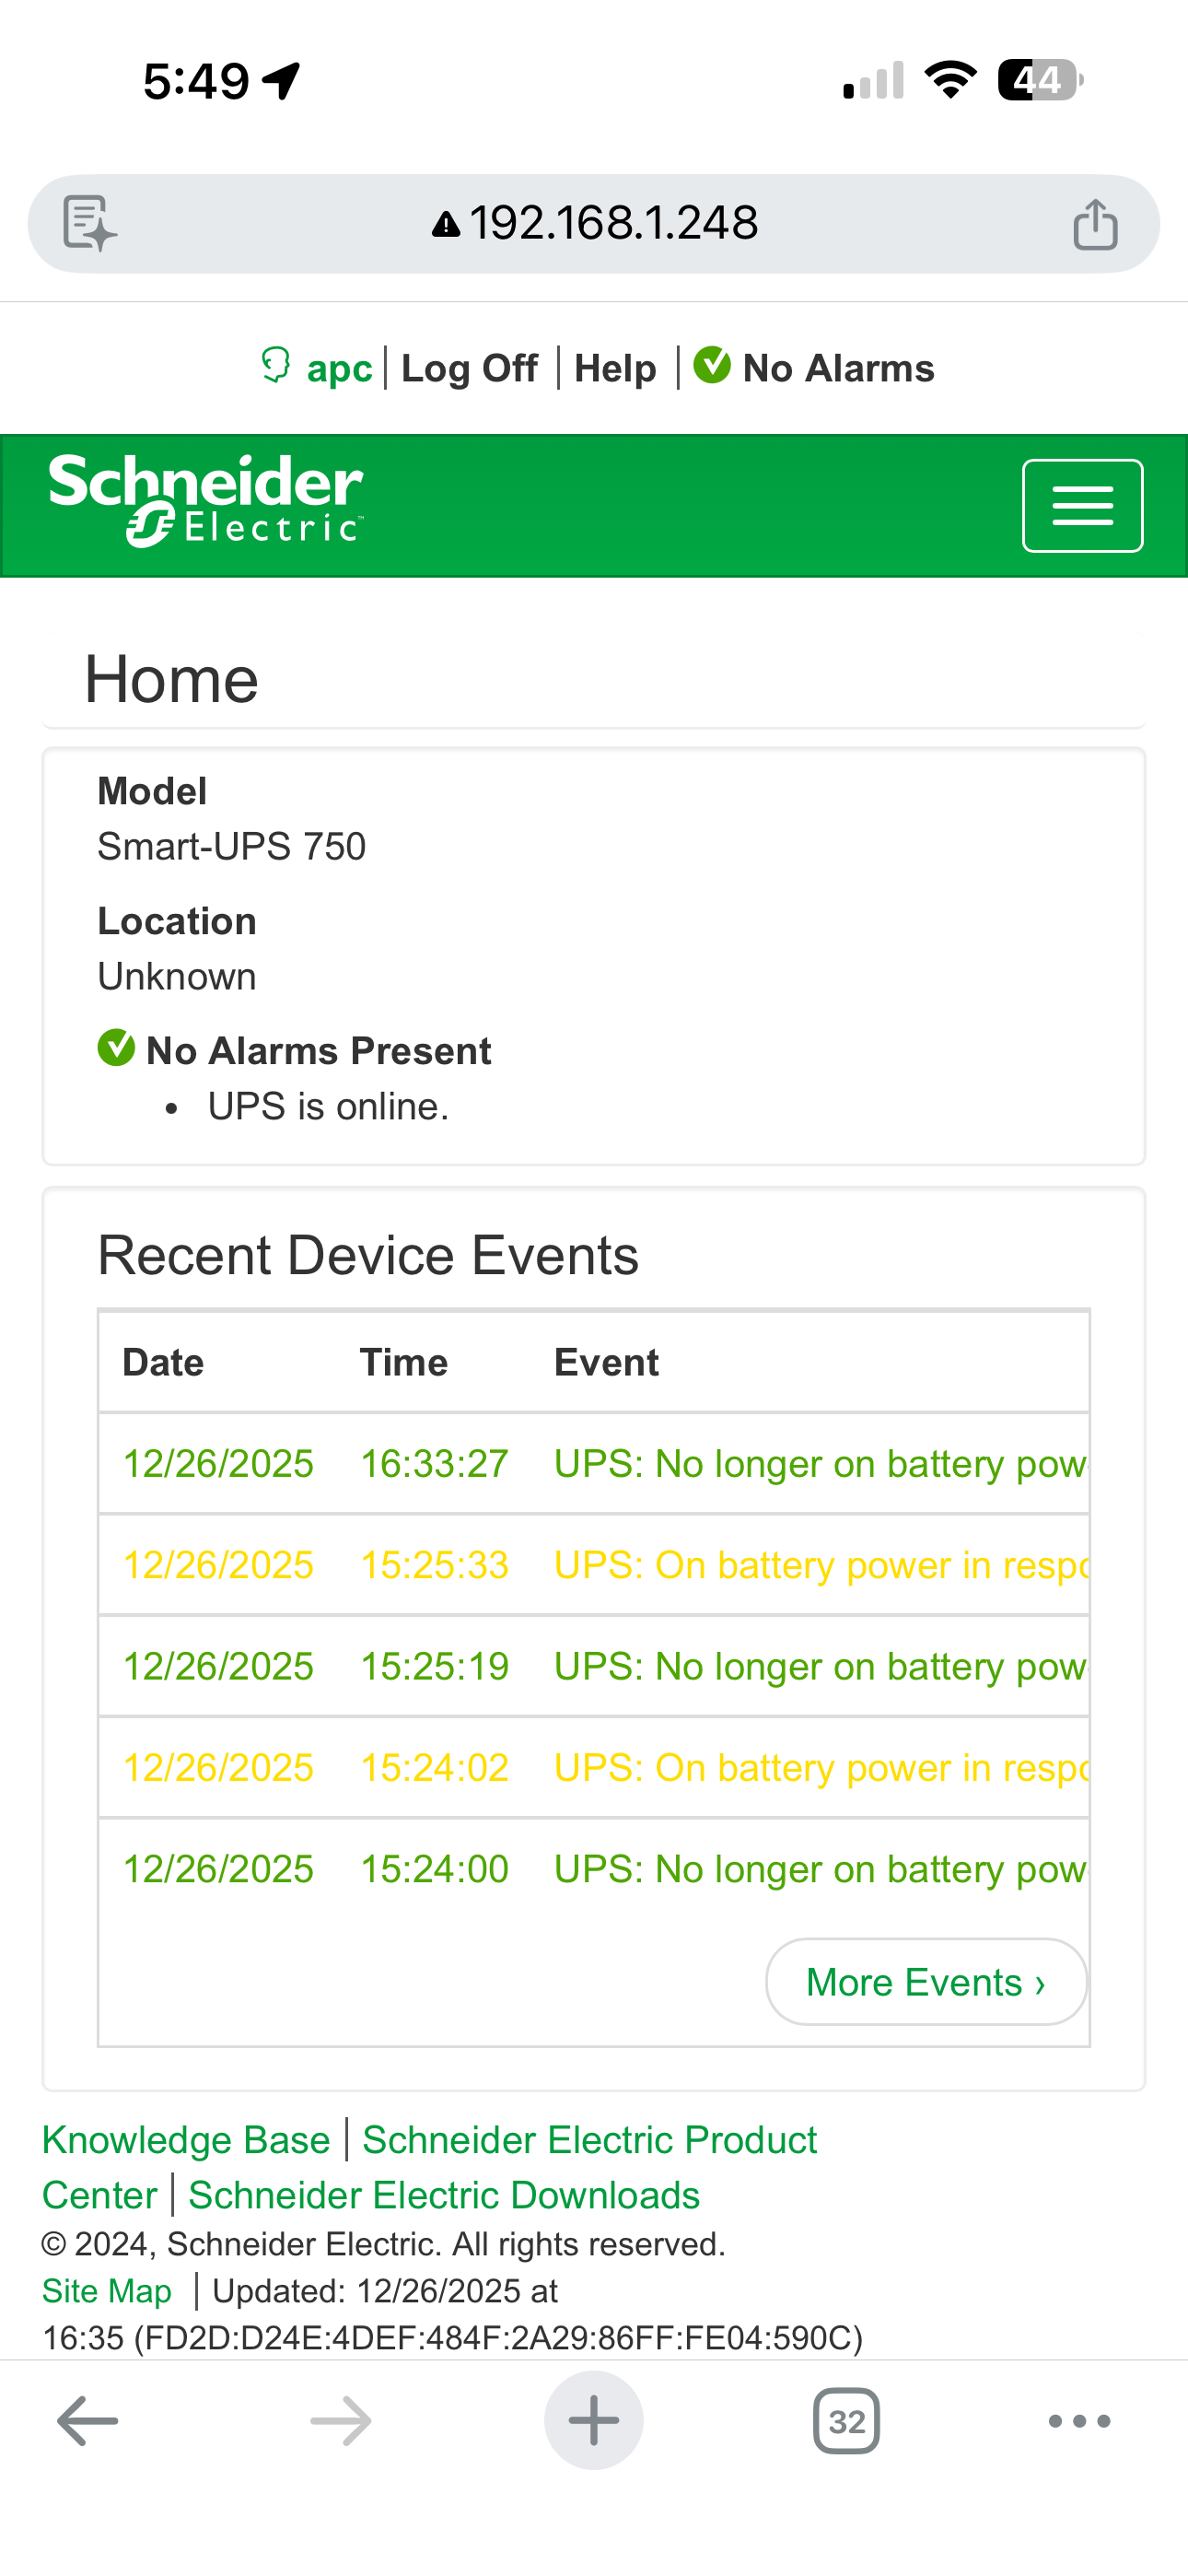Tap the share icon in address bar

1095,223
